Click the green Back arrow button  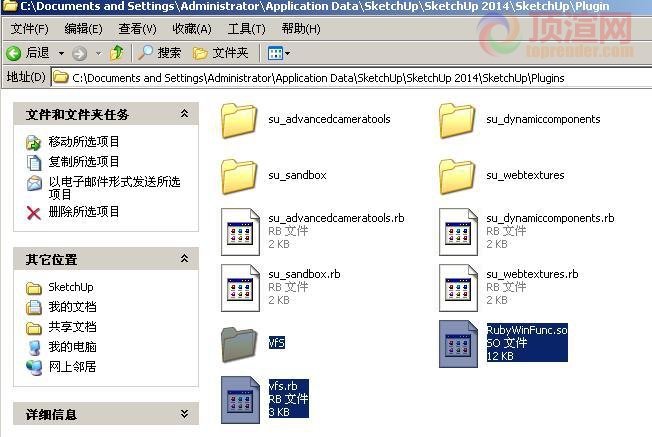tap(14, 53)
